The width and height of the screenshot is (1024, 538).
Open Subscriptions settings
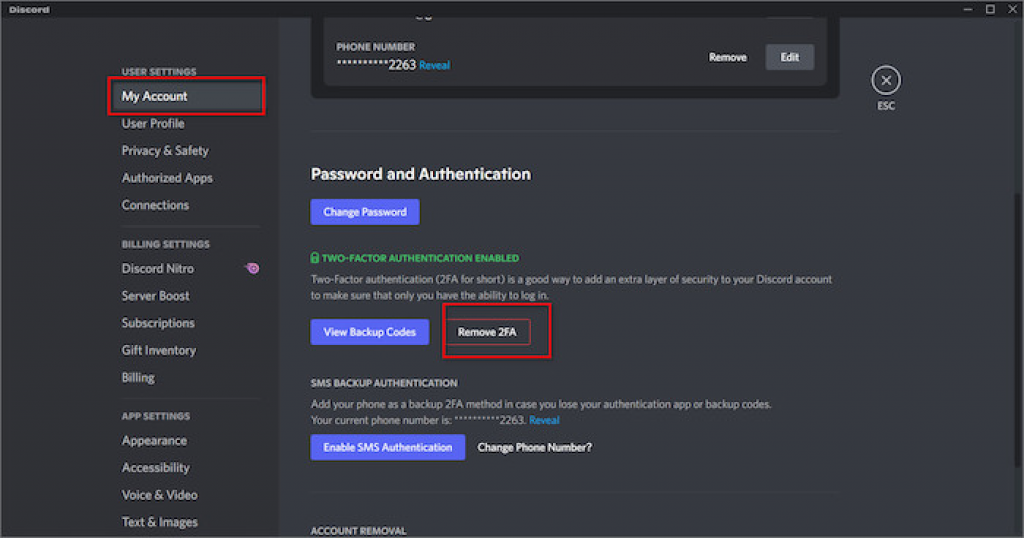[x=158, y=323]
